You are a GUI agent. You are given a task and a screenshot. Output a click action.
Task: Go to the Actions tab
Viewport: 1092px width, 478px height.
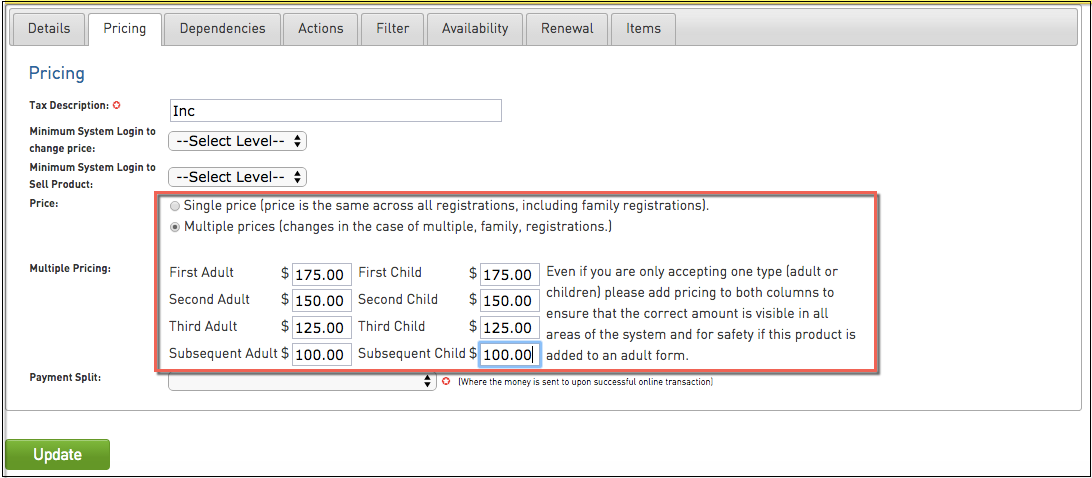tap(320, 28)
